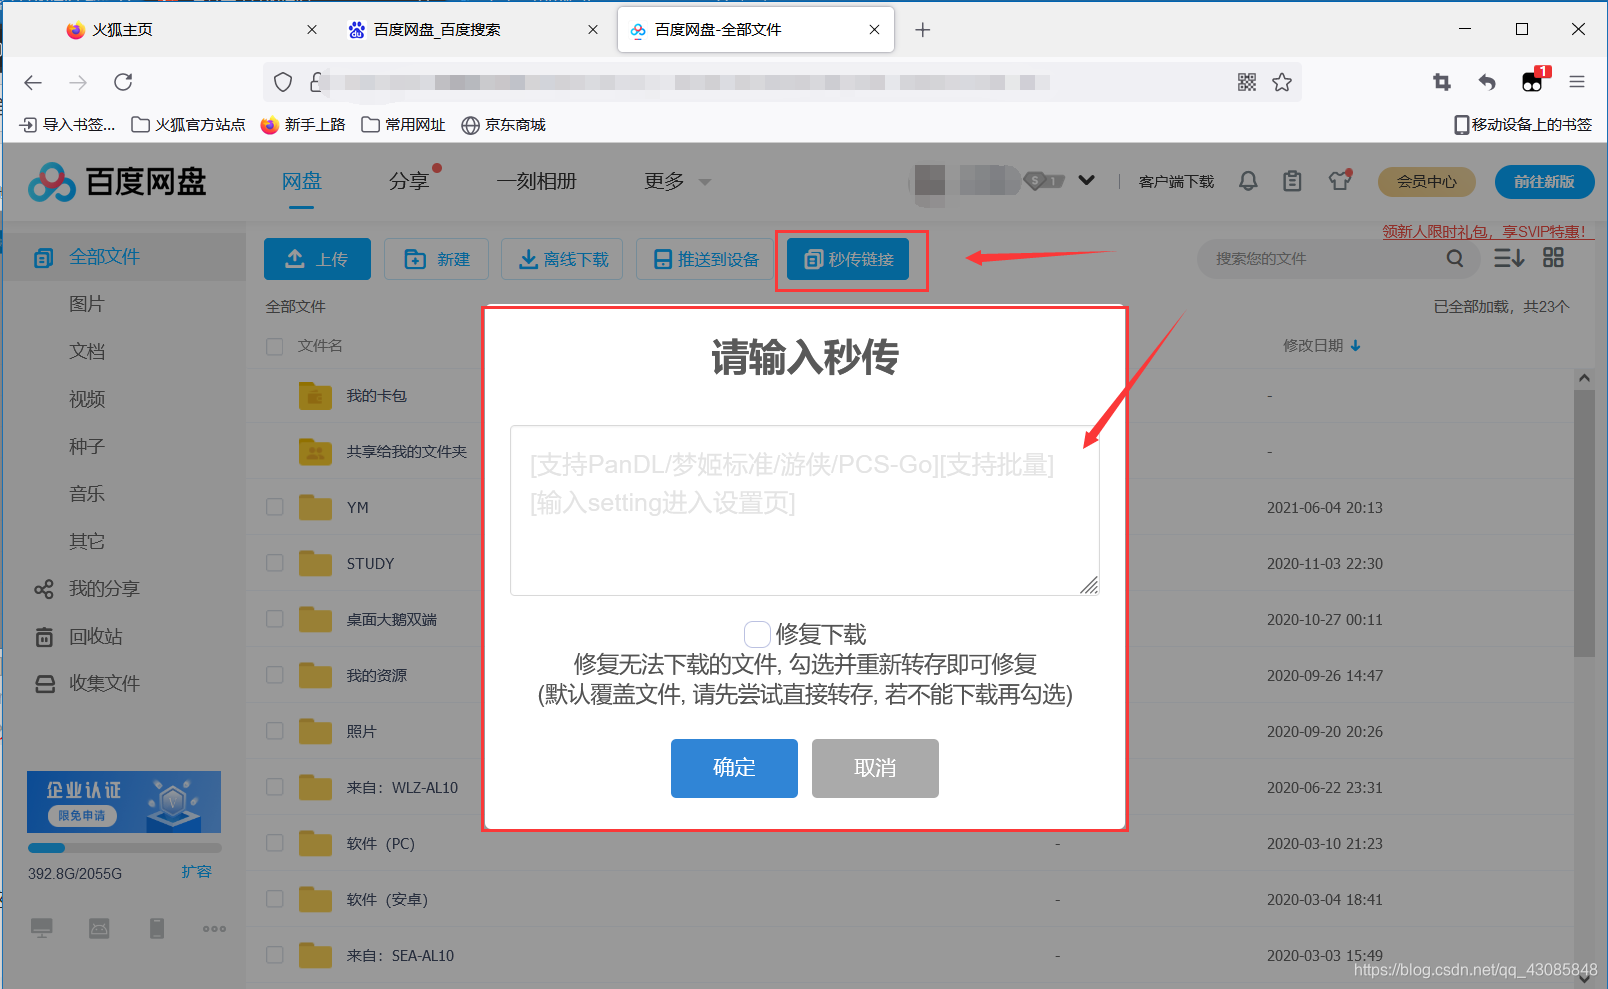Screen dimensions: 1608x989
Task: Click the 前往新版 button
Action: coord(1544,181)
